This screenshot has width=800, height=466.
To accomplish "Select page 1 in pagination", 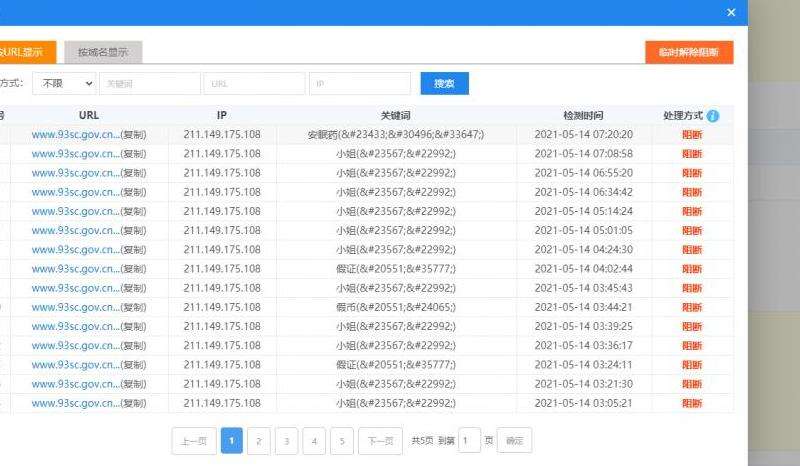I will point(232,440).
